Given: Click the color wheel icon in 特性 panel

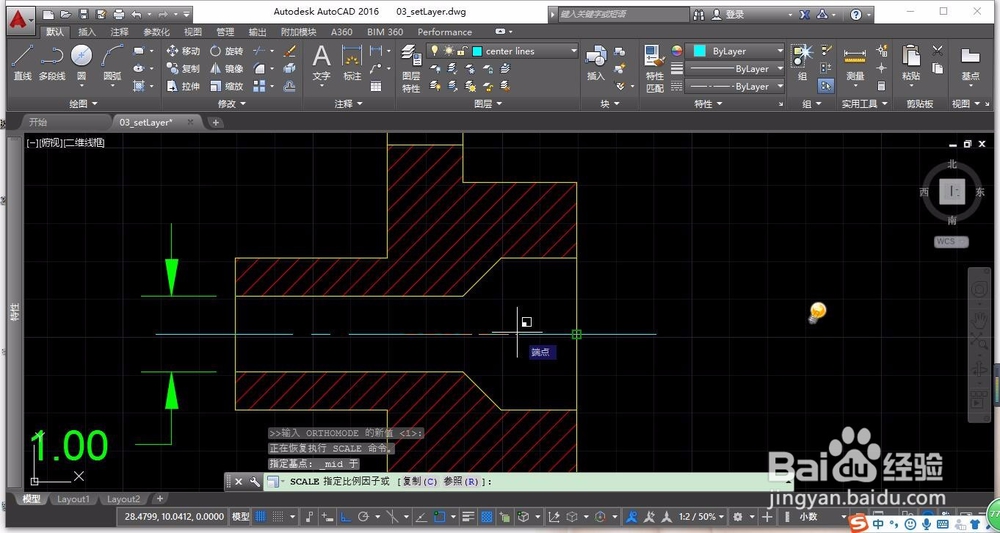Looking at the screenshot, I should 677,51.
